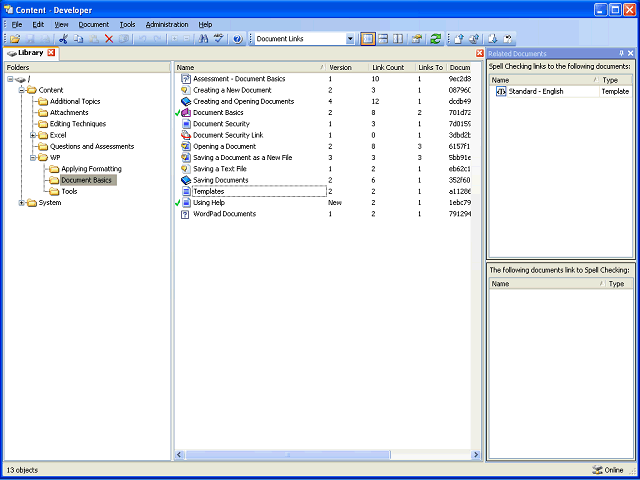Click the Print toolbar icon

tap(45, 39)
